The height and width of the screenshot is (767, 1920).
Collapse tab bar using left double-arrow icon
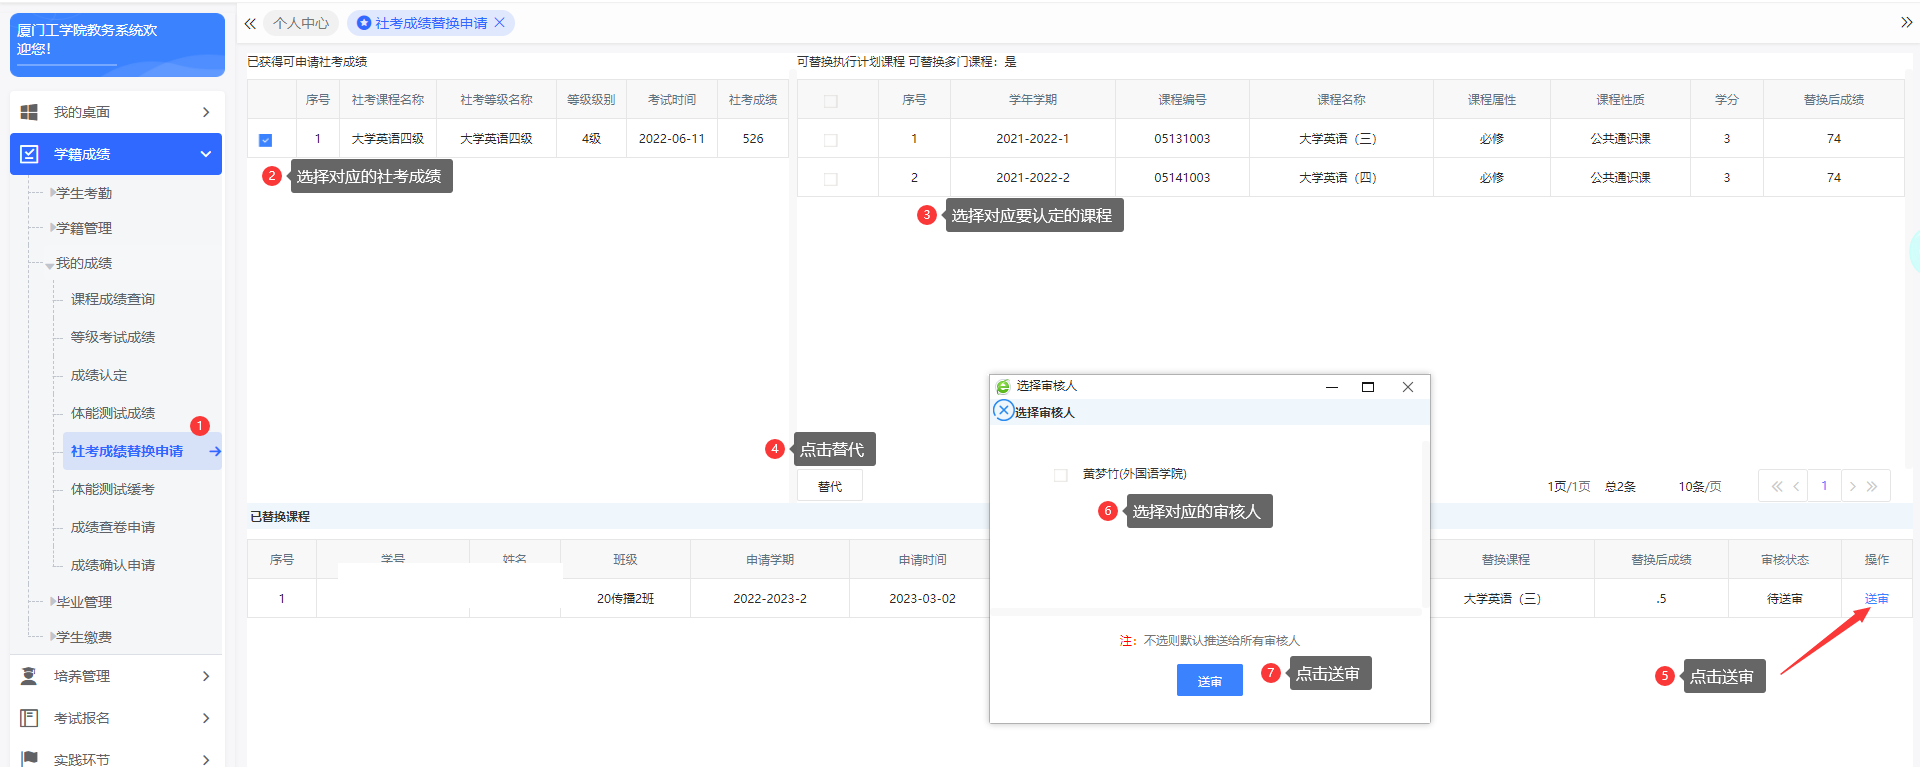tap(250, 23)
